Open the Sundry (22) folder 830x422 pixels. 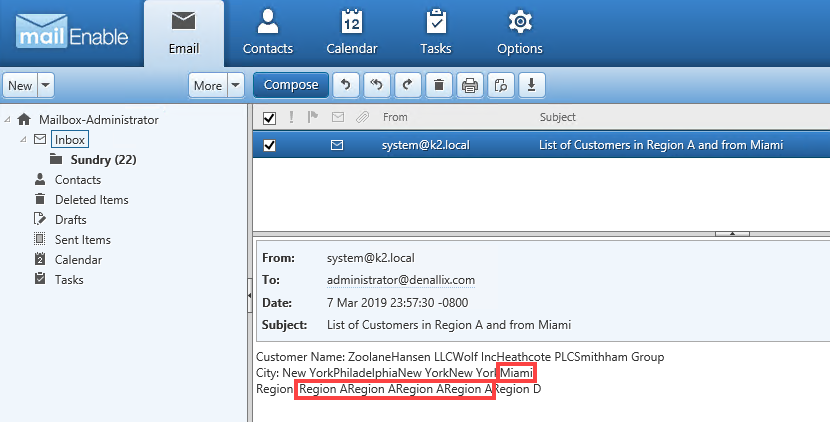click(104, 159)
